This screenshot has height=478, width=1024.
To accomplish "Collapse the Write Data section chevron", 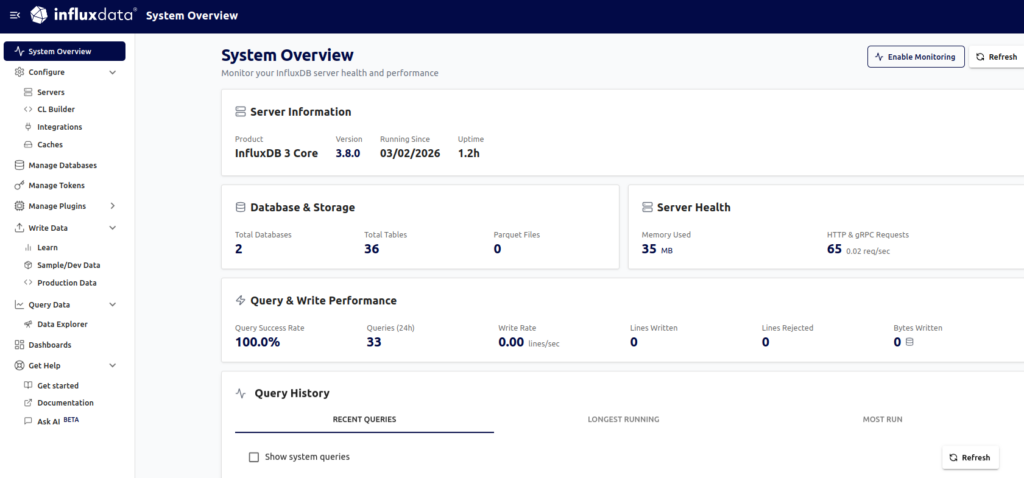I will pos(112,228).
